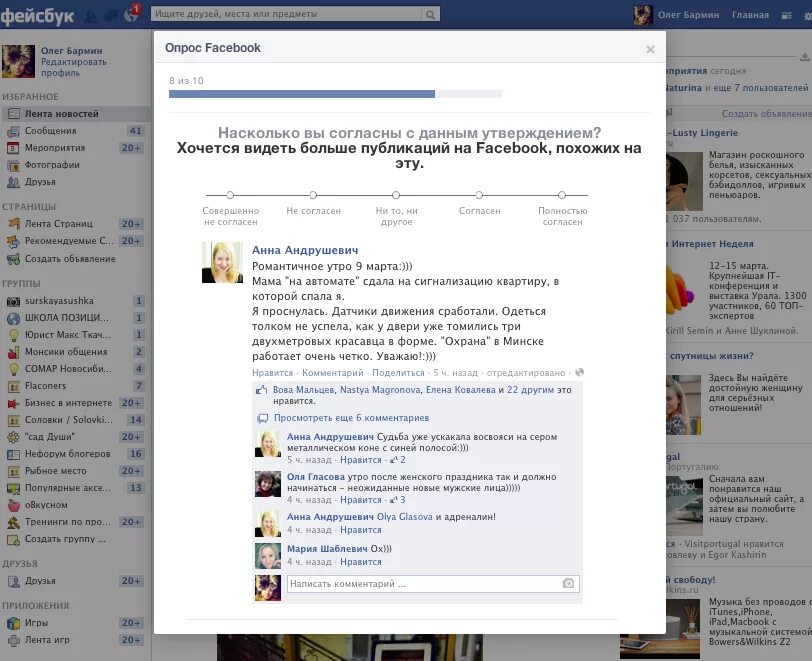Click the camera icon in the comment box
The height and width of the screenshot is (661, 812).
[568, 584]
